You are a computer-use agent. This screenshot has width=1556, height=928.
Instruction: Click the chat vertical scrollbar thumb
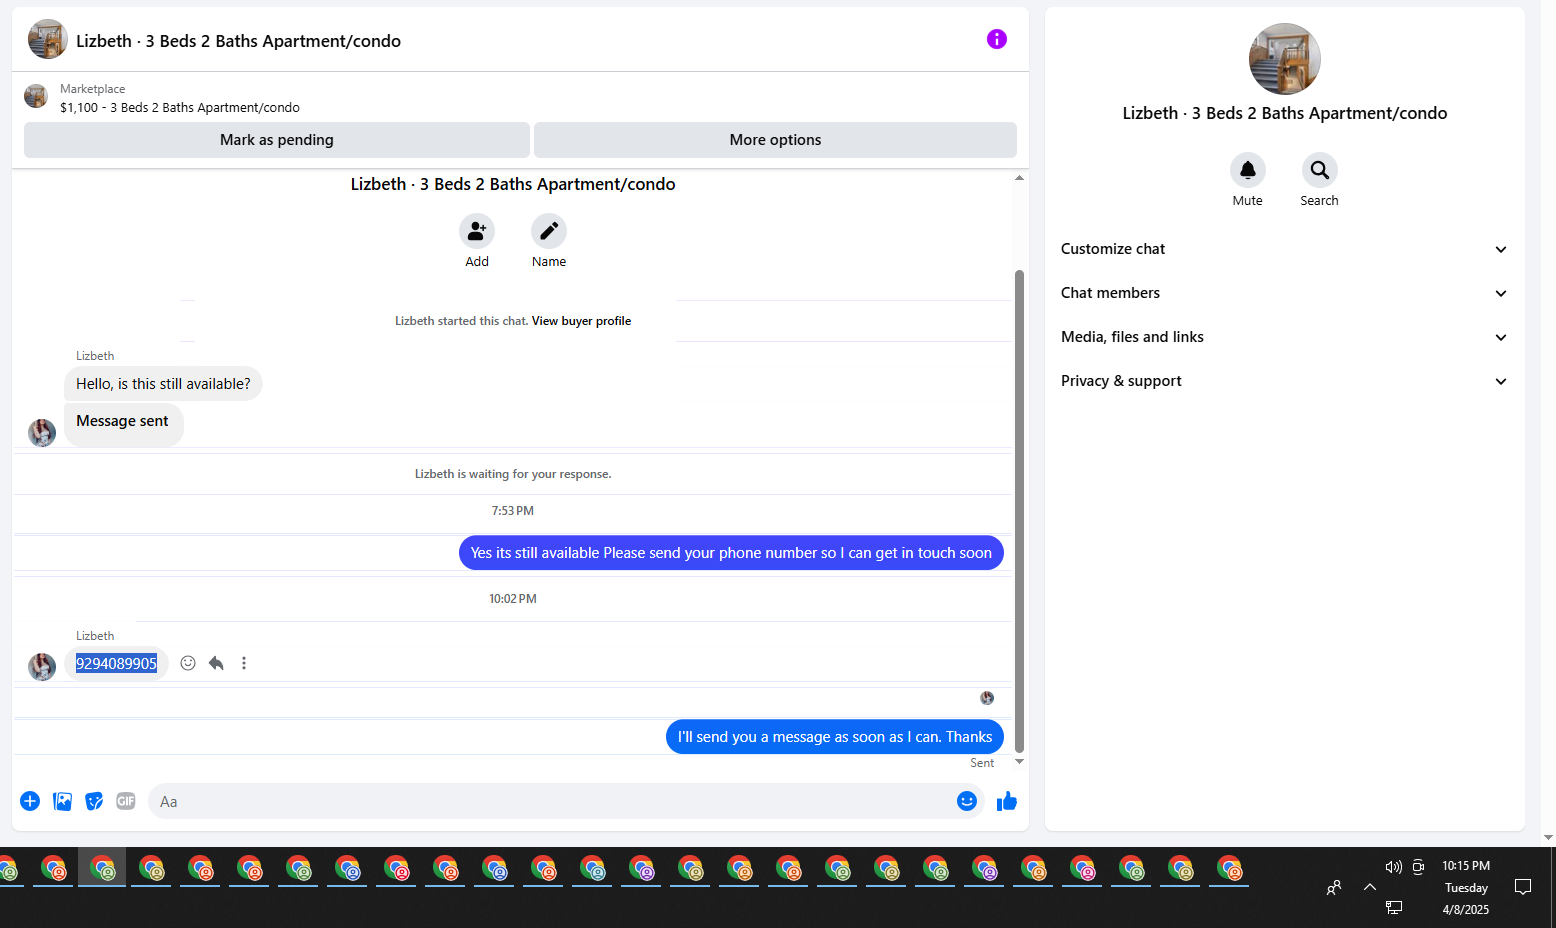pos(1019,510)
